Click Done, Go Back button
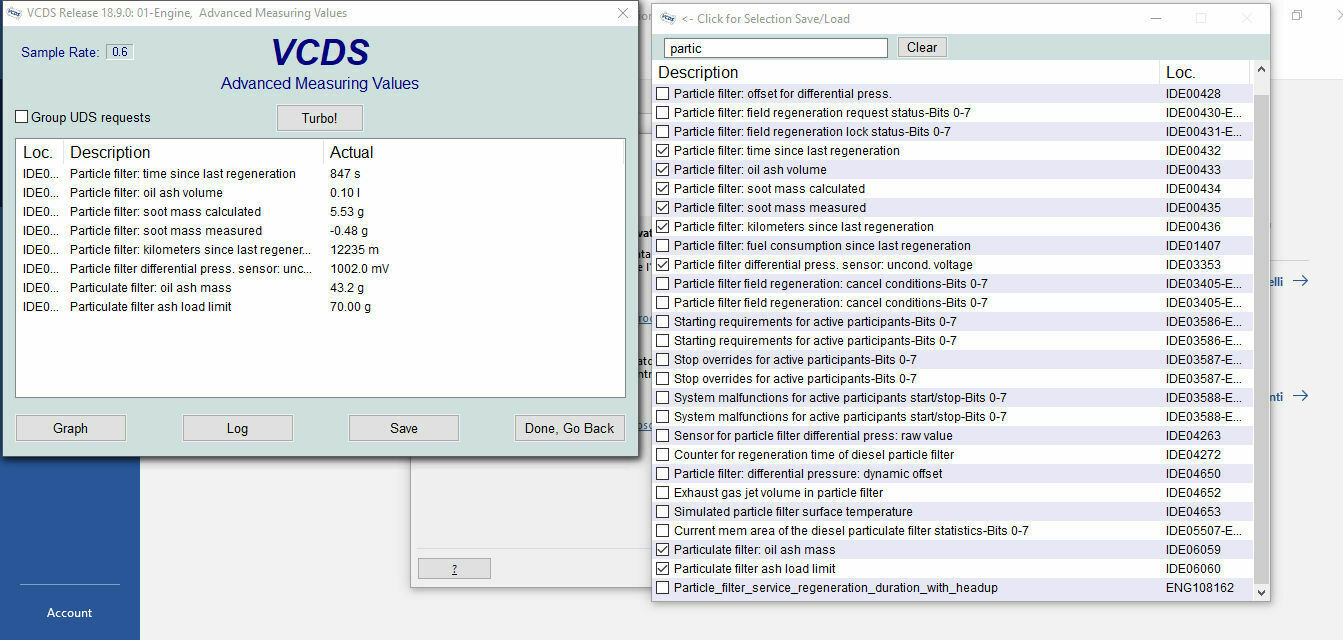The height and width of the screenshot is (640, 1343). pyautogui.click(x=569, y=428)
